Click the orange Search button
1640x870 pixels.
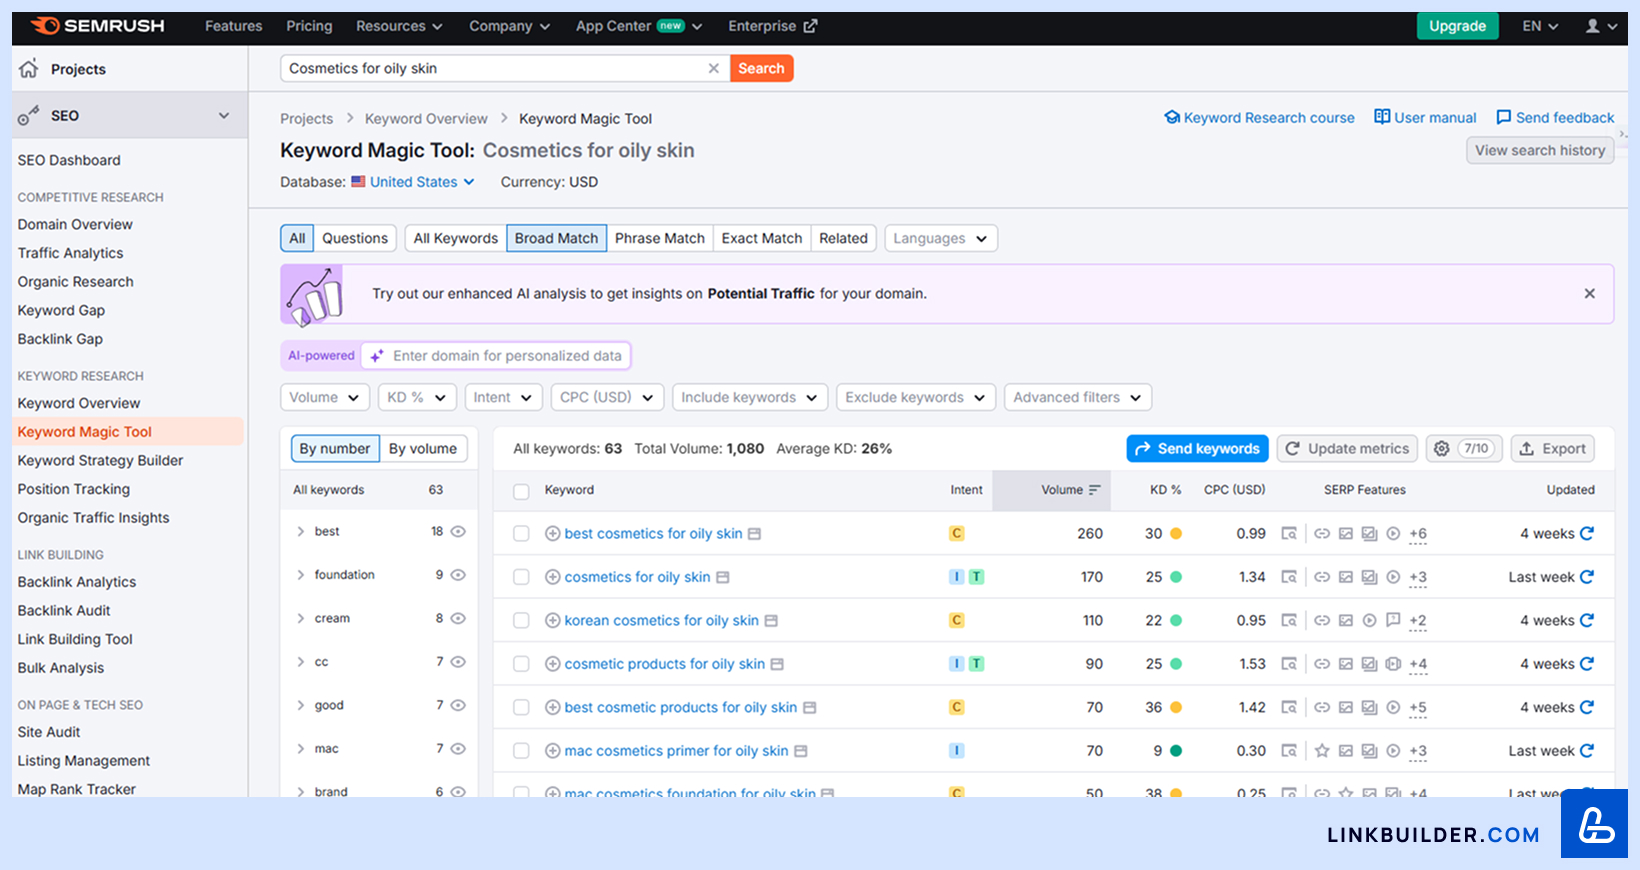(x=761, y=68)
